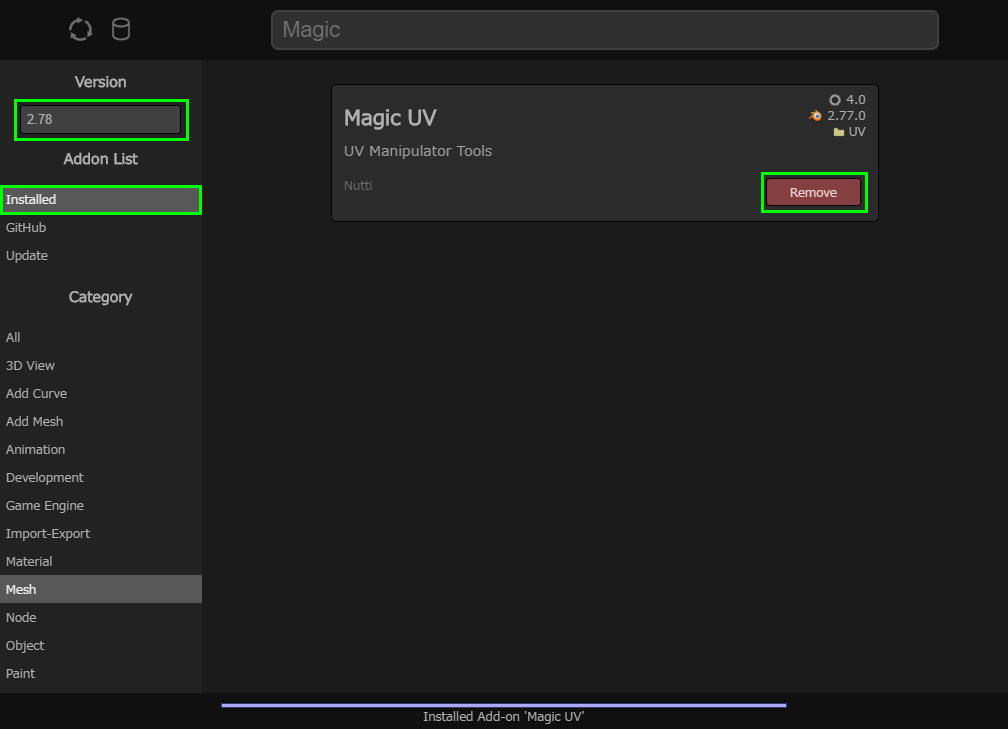This screenshot has height=729, width=1008.
Task: Select the Add Mesh category
Action: [x=101, y=422]
